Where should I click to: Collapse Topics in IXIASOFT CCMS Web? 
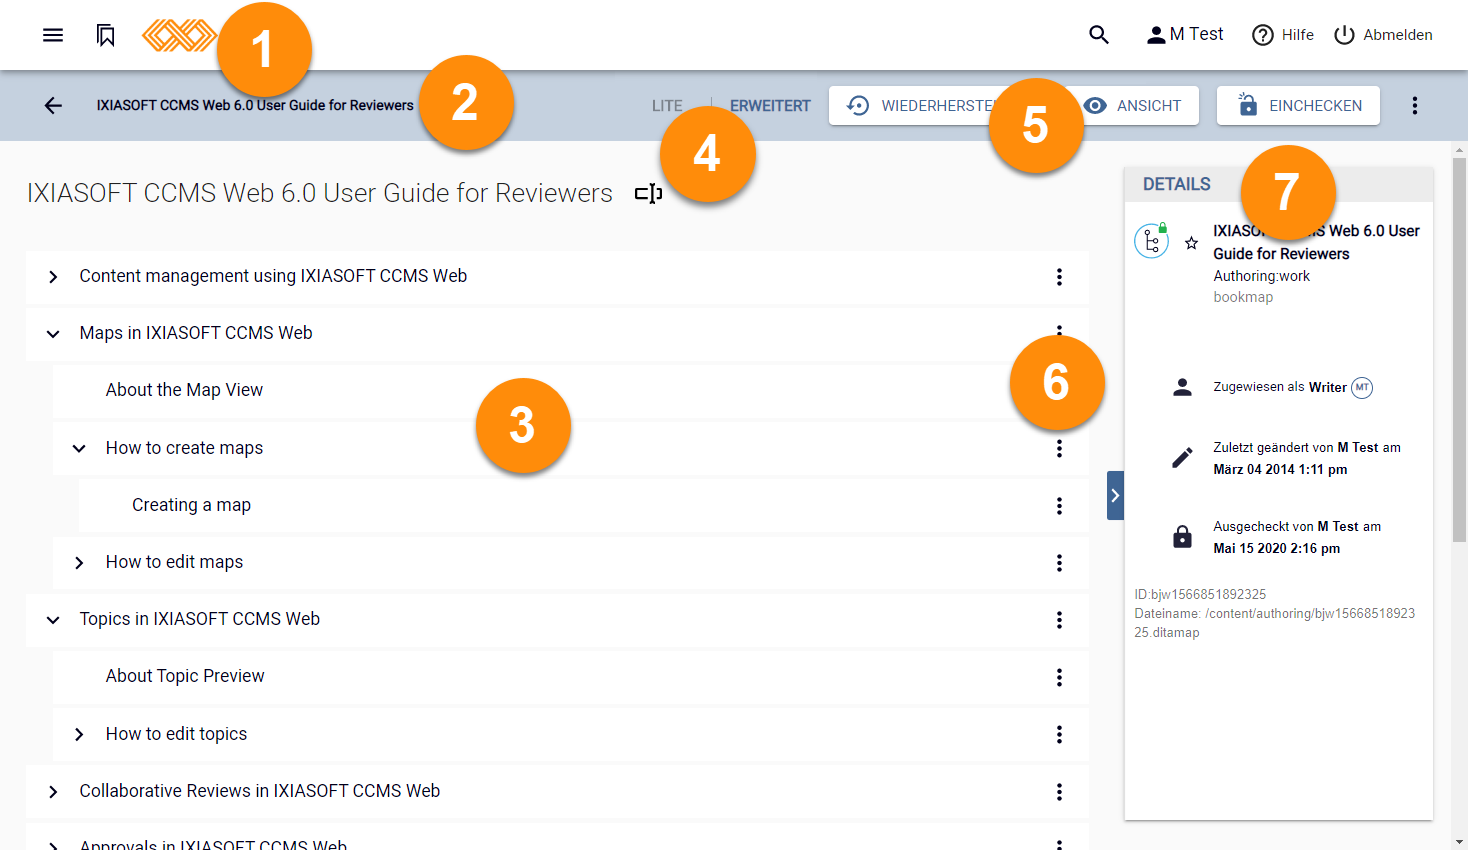pos(53,620)
